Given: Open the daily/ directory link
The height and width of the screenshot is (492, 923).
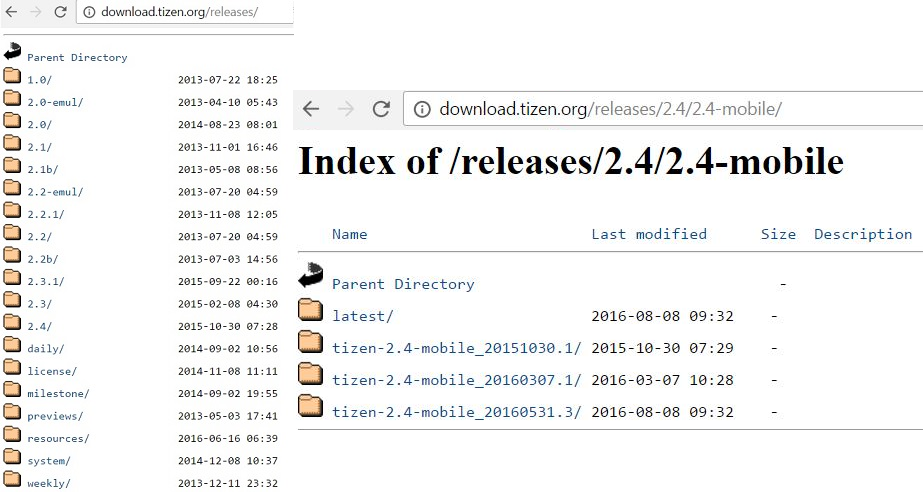Looking at the screenshot, I should click(46, 349).
